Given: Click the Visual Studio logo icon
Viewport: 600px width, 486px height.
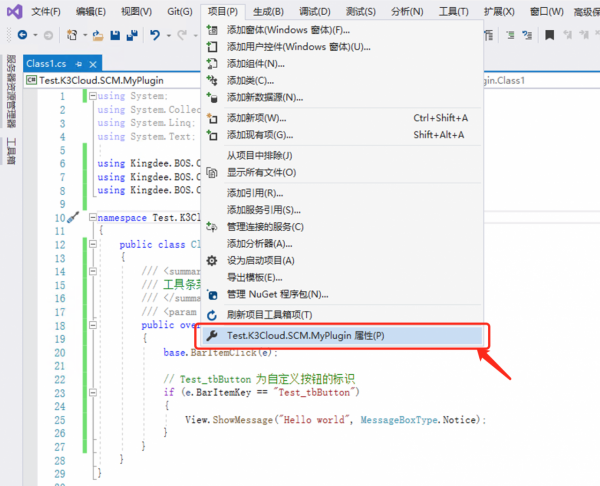Looking at the screenshot, I should 12,11.
